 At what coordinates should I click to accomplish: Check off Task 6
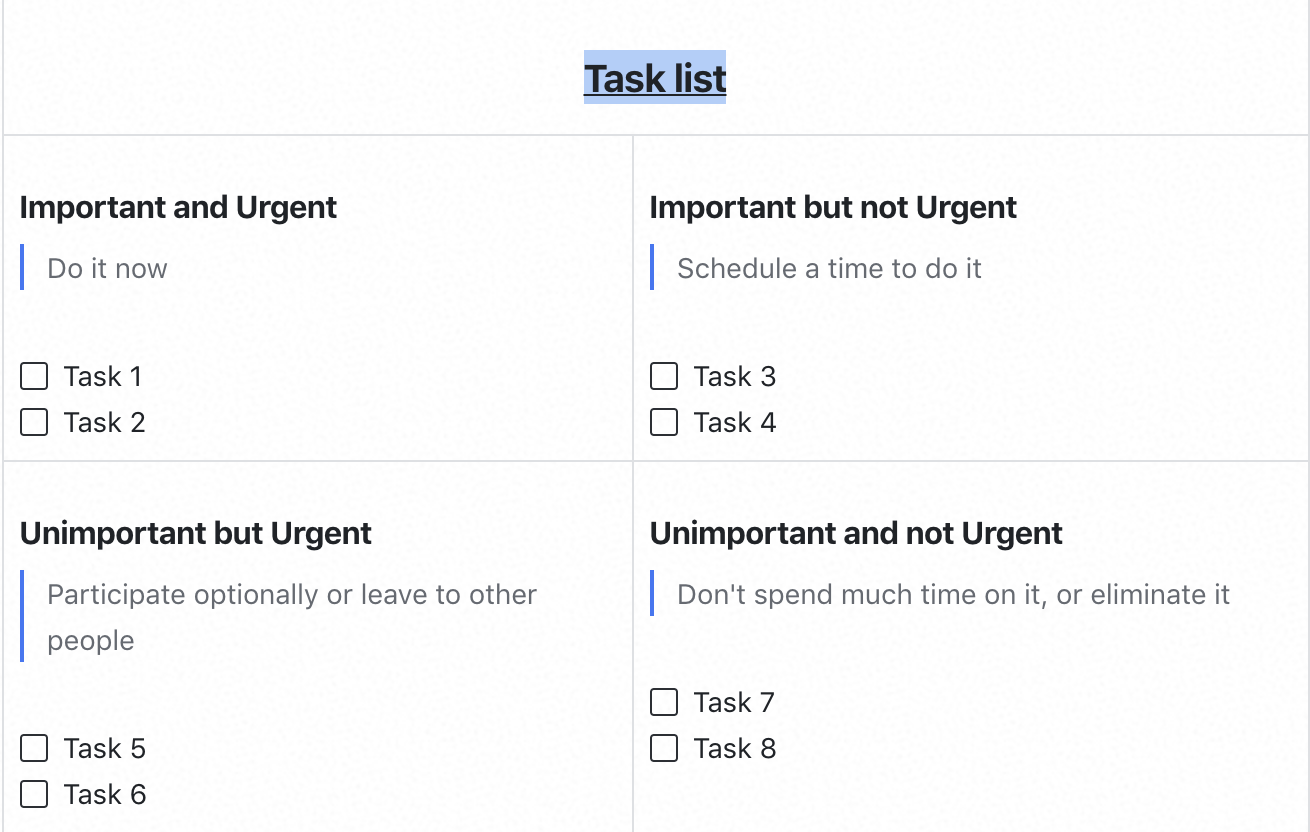pos(34,794)
